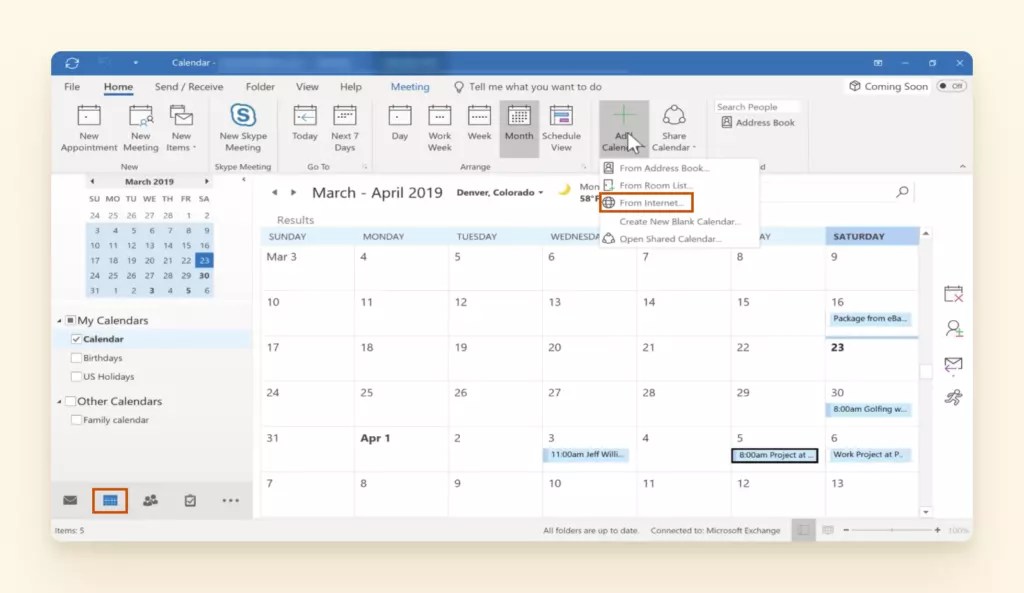Open the Tasks view icon
This screenshot has height=593, width=1024.
pos(190,500)
